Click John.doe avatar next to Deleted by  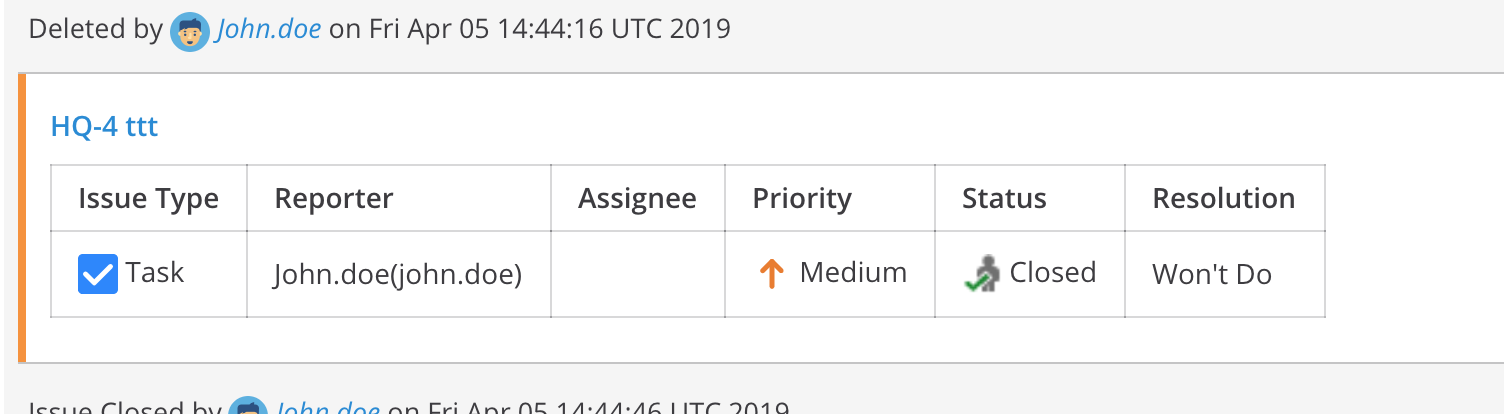click(x=190, y=31)
